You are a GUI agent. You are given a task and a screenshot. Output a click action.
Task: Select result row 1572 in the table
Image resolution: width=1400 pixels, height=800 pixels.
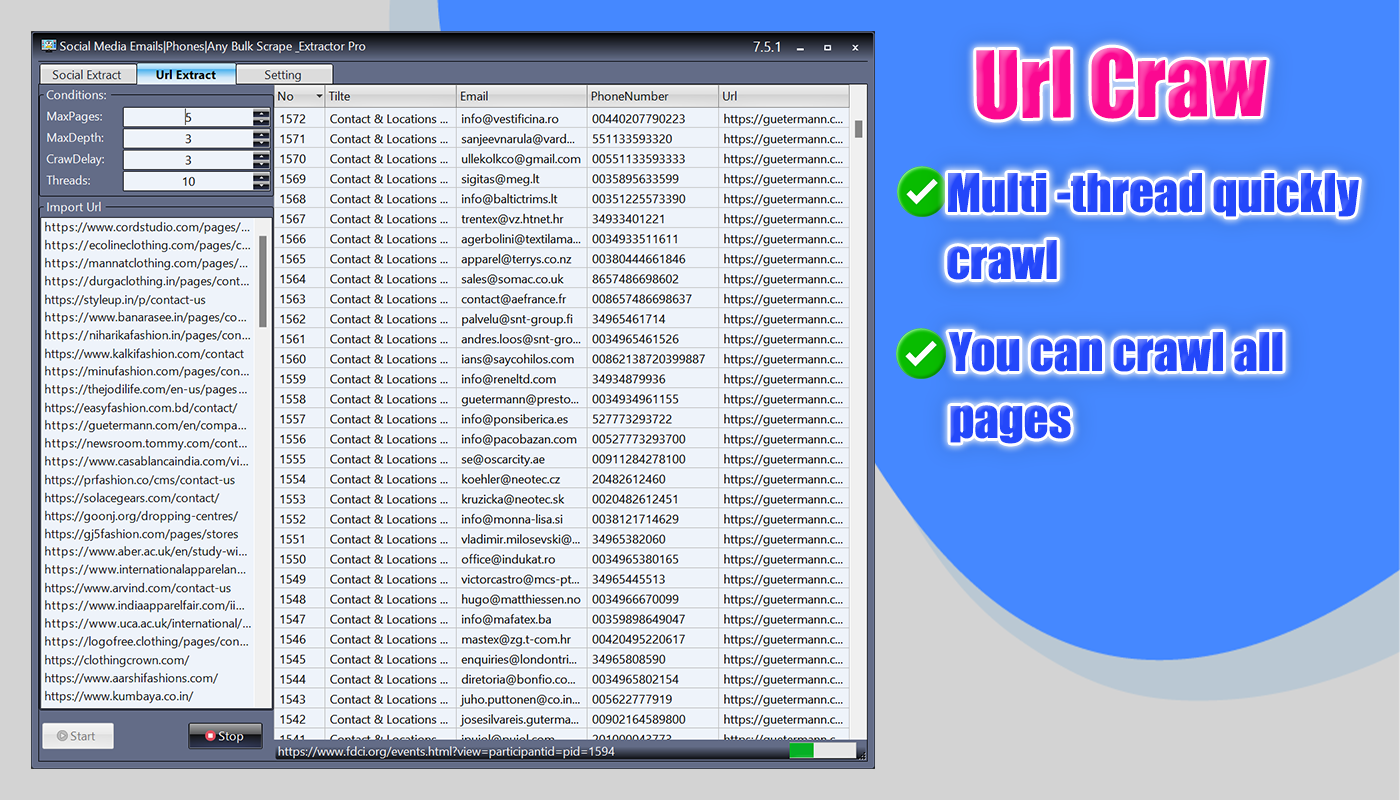tap(450, 118)
